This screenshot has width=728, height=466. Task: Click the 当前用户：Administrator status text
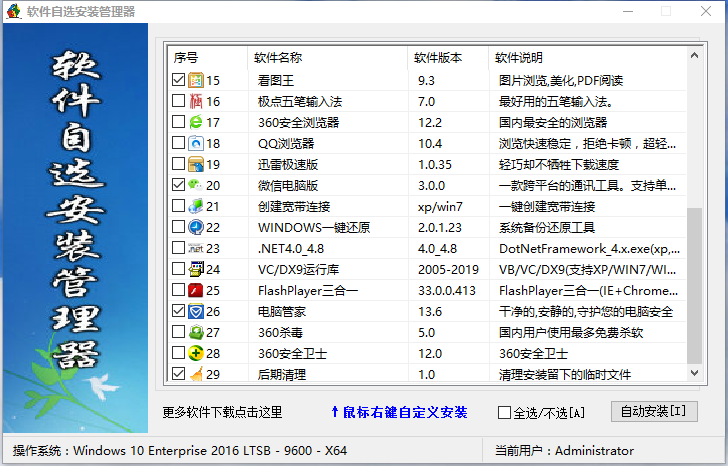click(x=564, y=450)
